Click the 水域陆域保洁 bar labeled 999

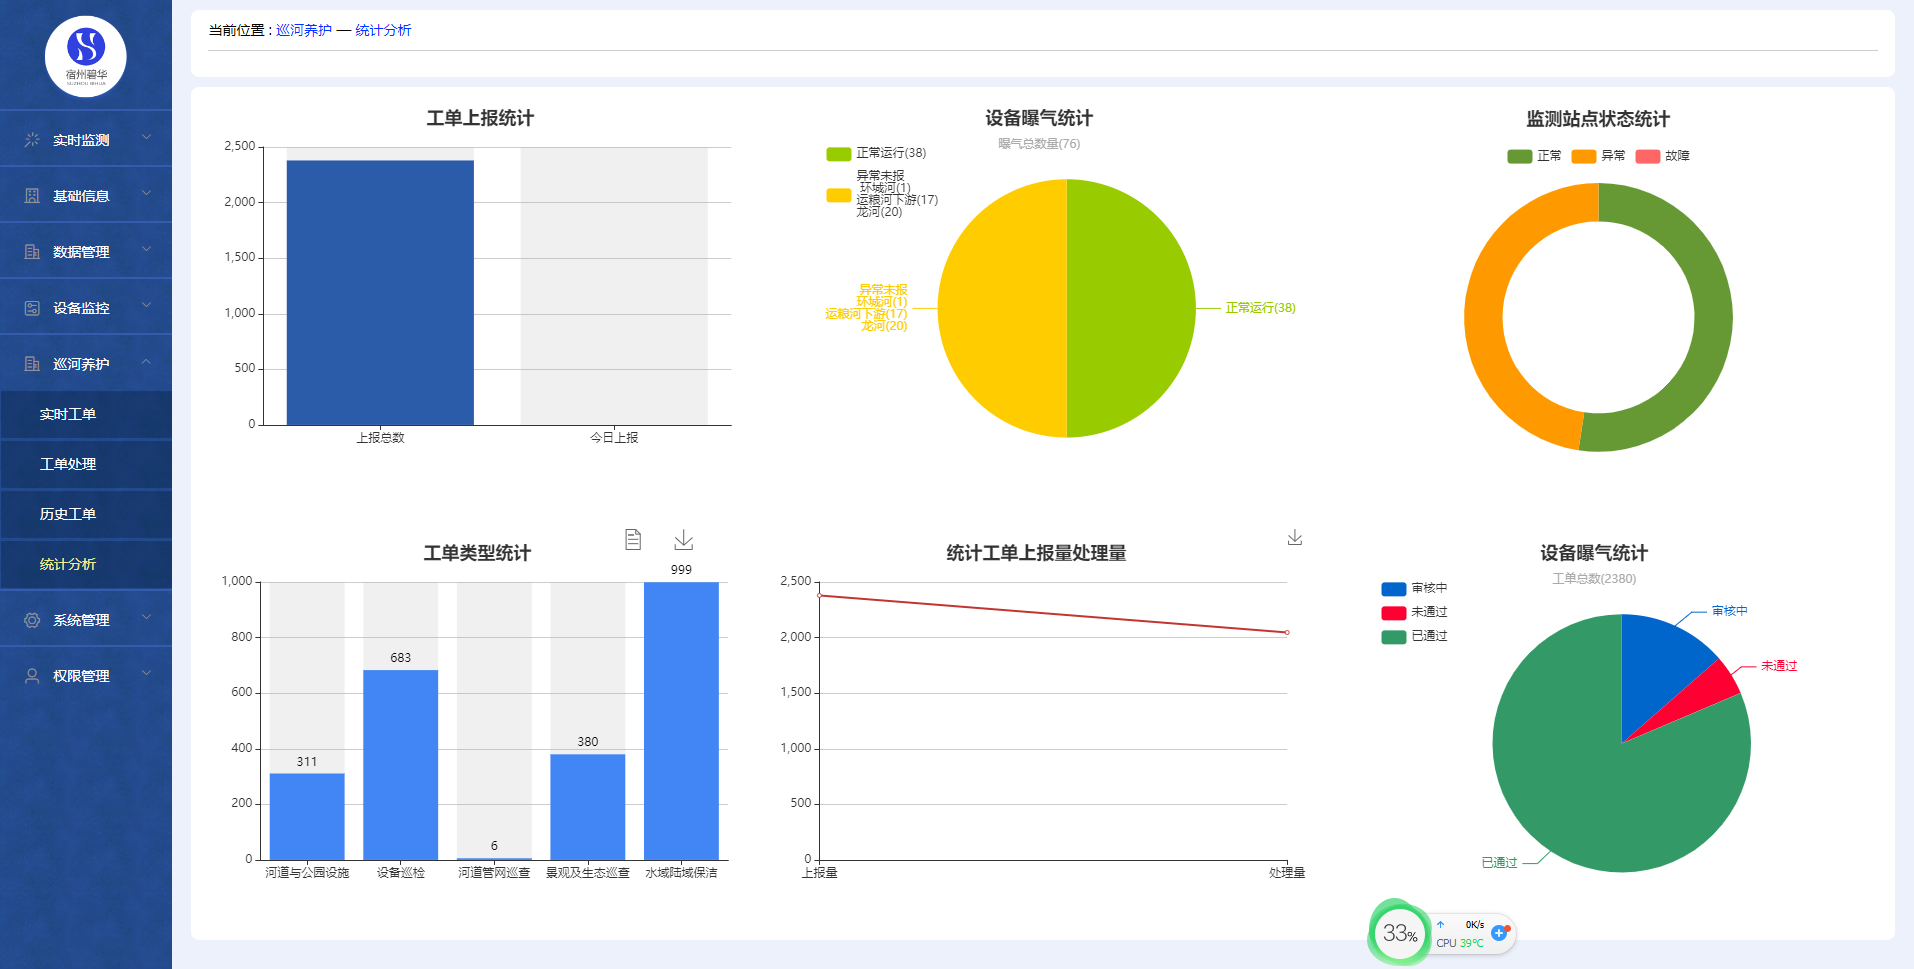[681, 720]
